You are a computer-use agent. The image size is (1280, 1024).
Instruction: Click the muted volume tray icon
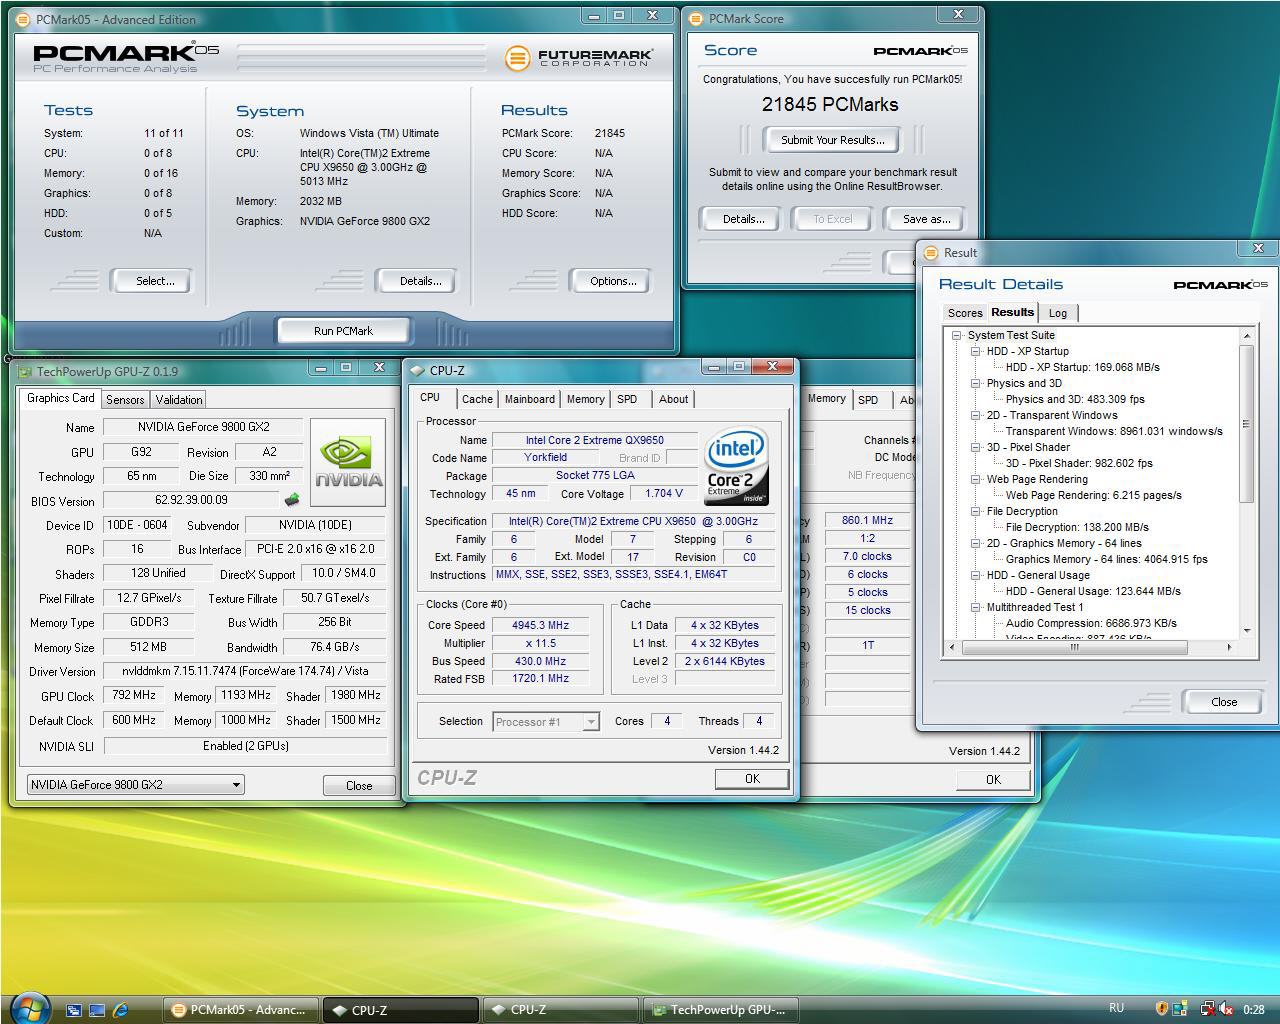[1226, 1009]
